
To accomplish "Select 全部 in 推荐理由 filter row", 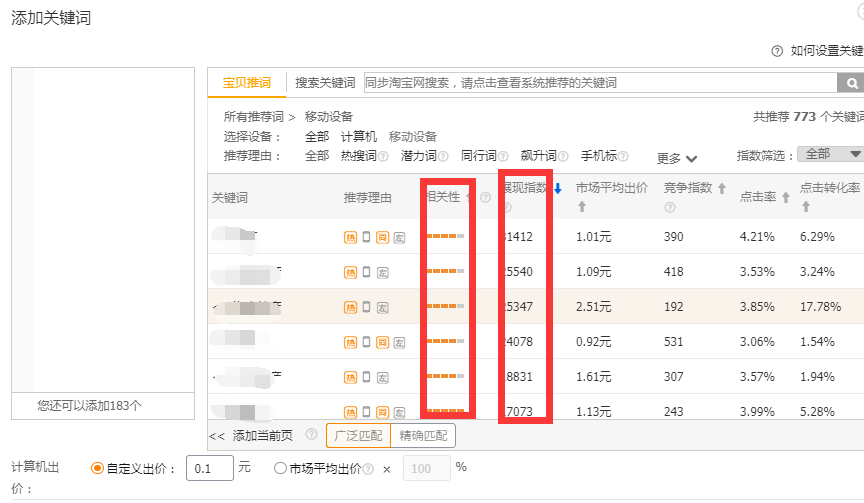I will 317,156.
